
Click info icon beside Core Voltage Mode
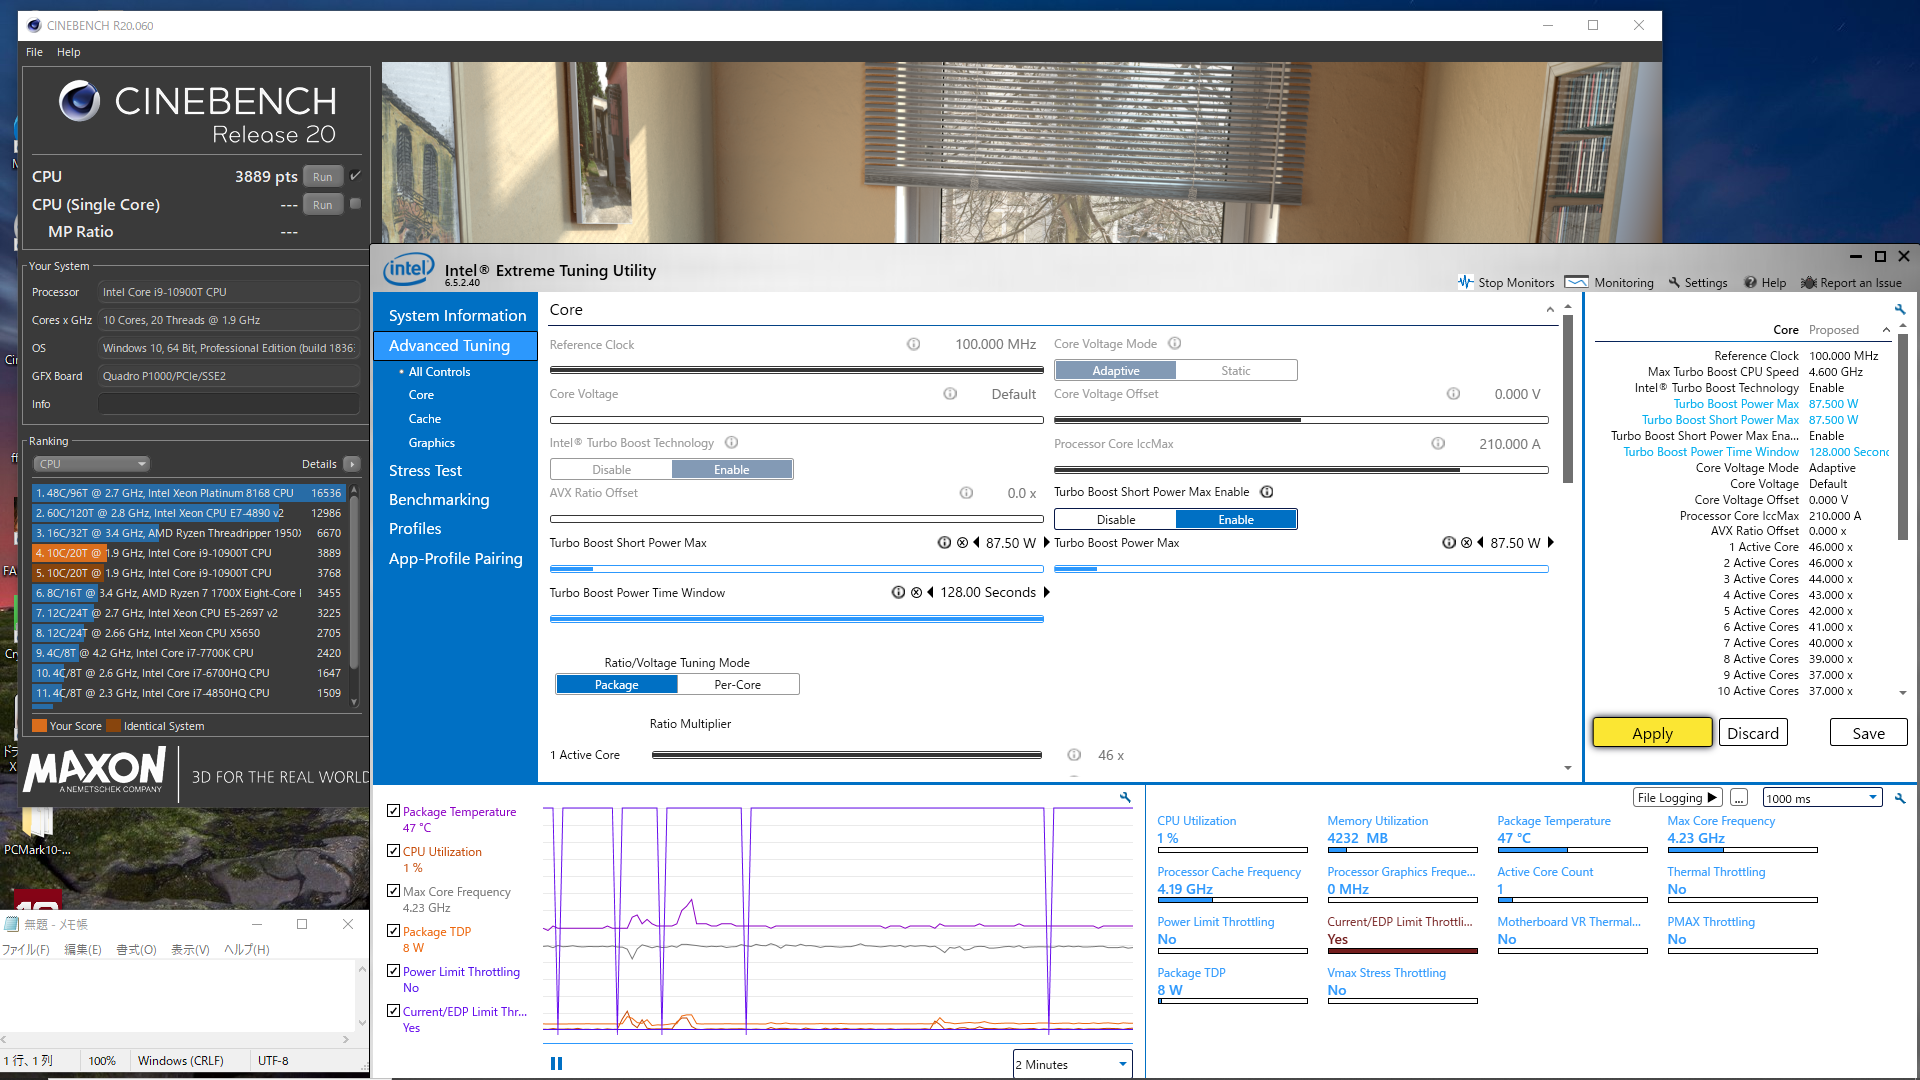[1175, 344]
